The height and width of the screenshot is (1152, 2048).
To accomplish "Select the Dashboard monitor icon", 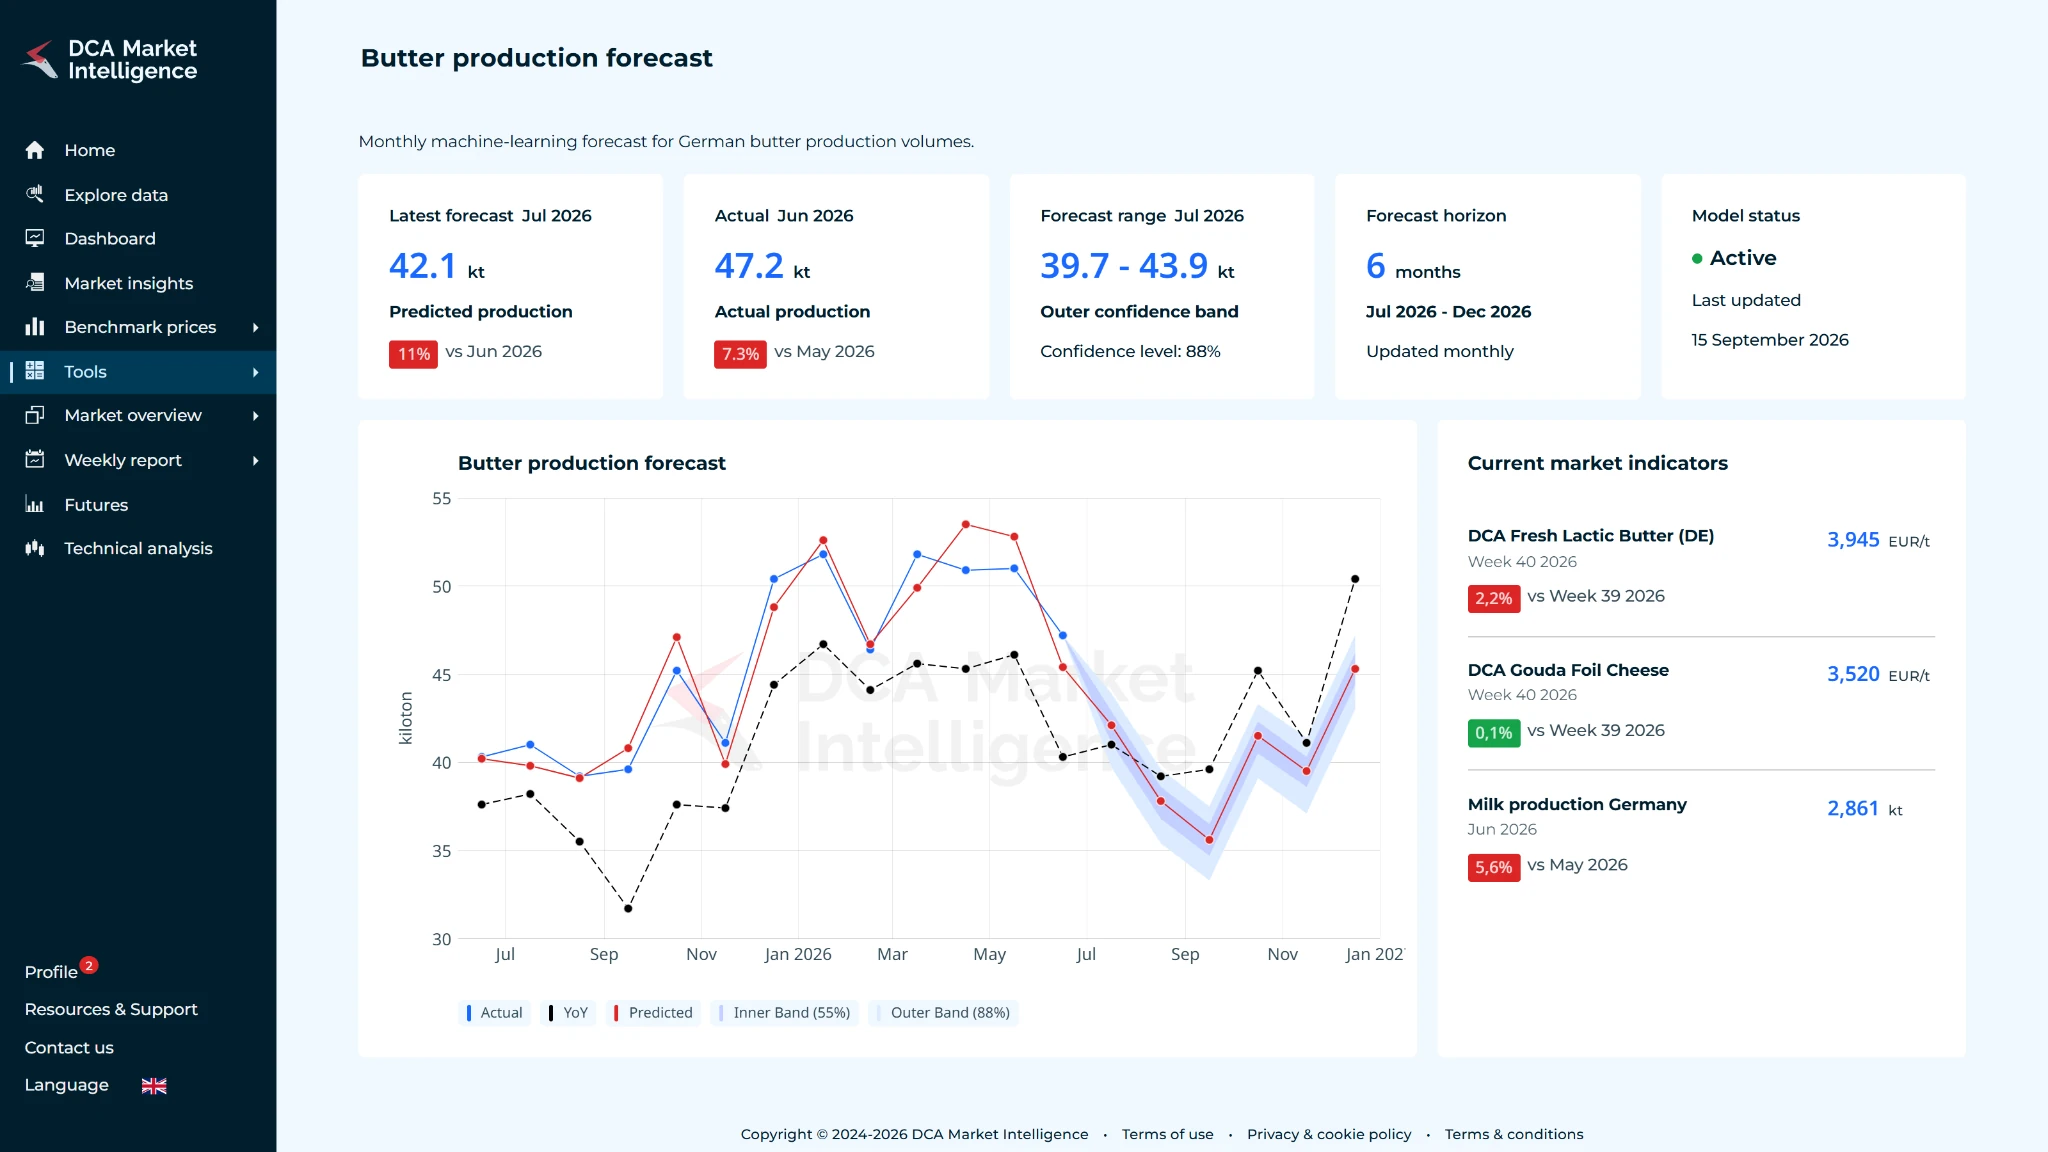I will pos(35,238).
